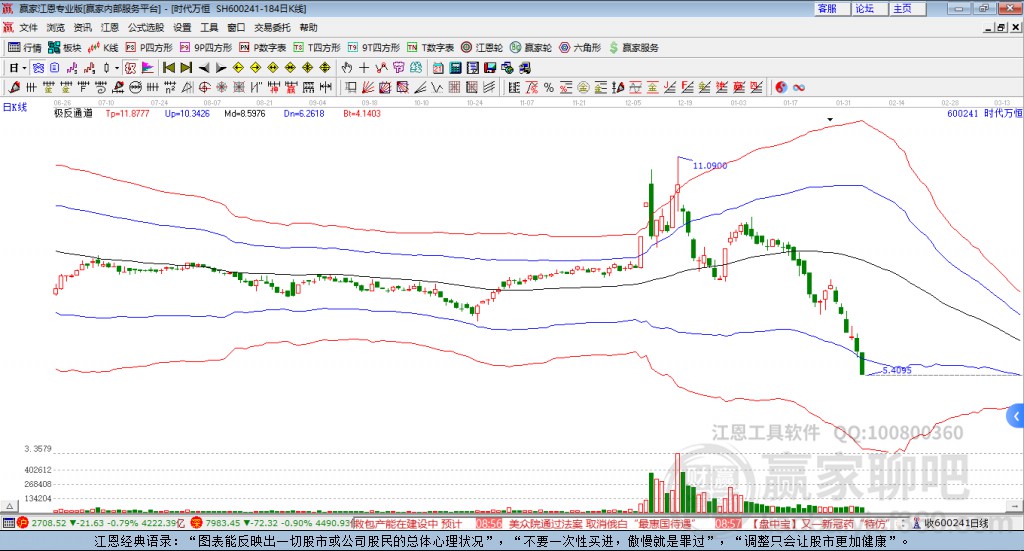
Task: Click the 11.0900 high price label
Action: tap(710, 166)
